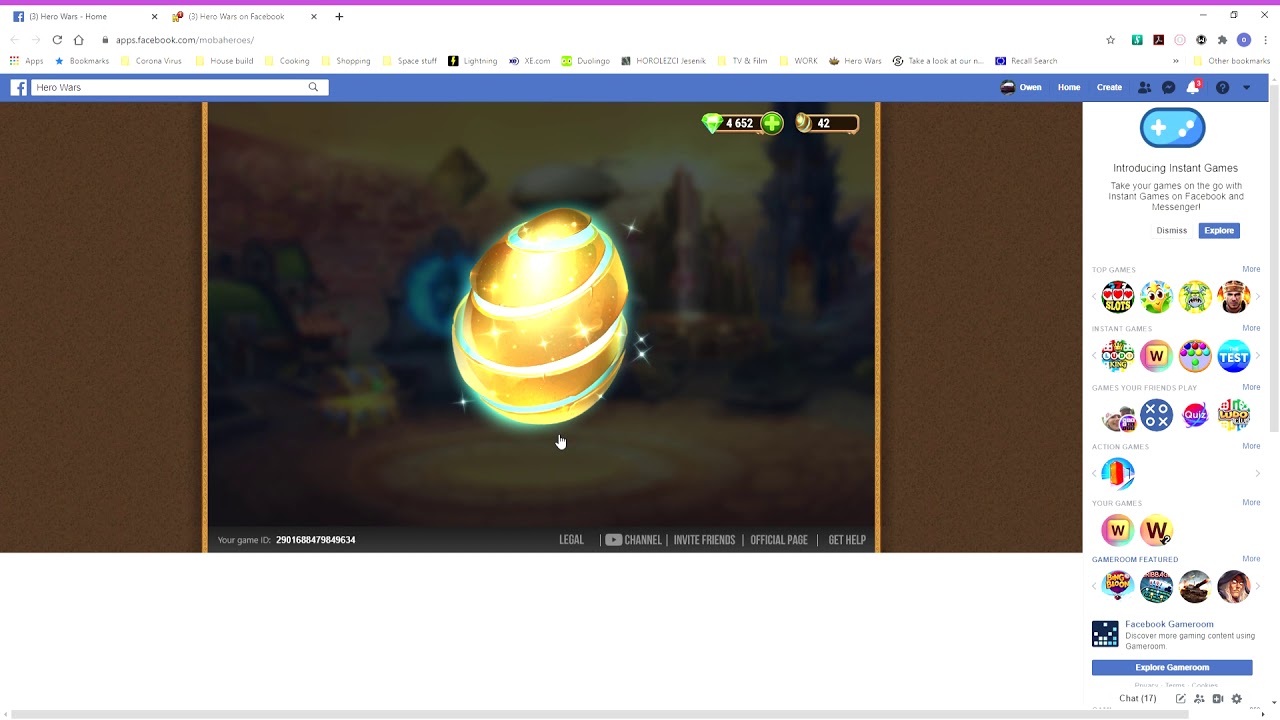Open the Facebook friend requests icon

1145,87
